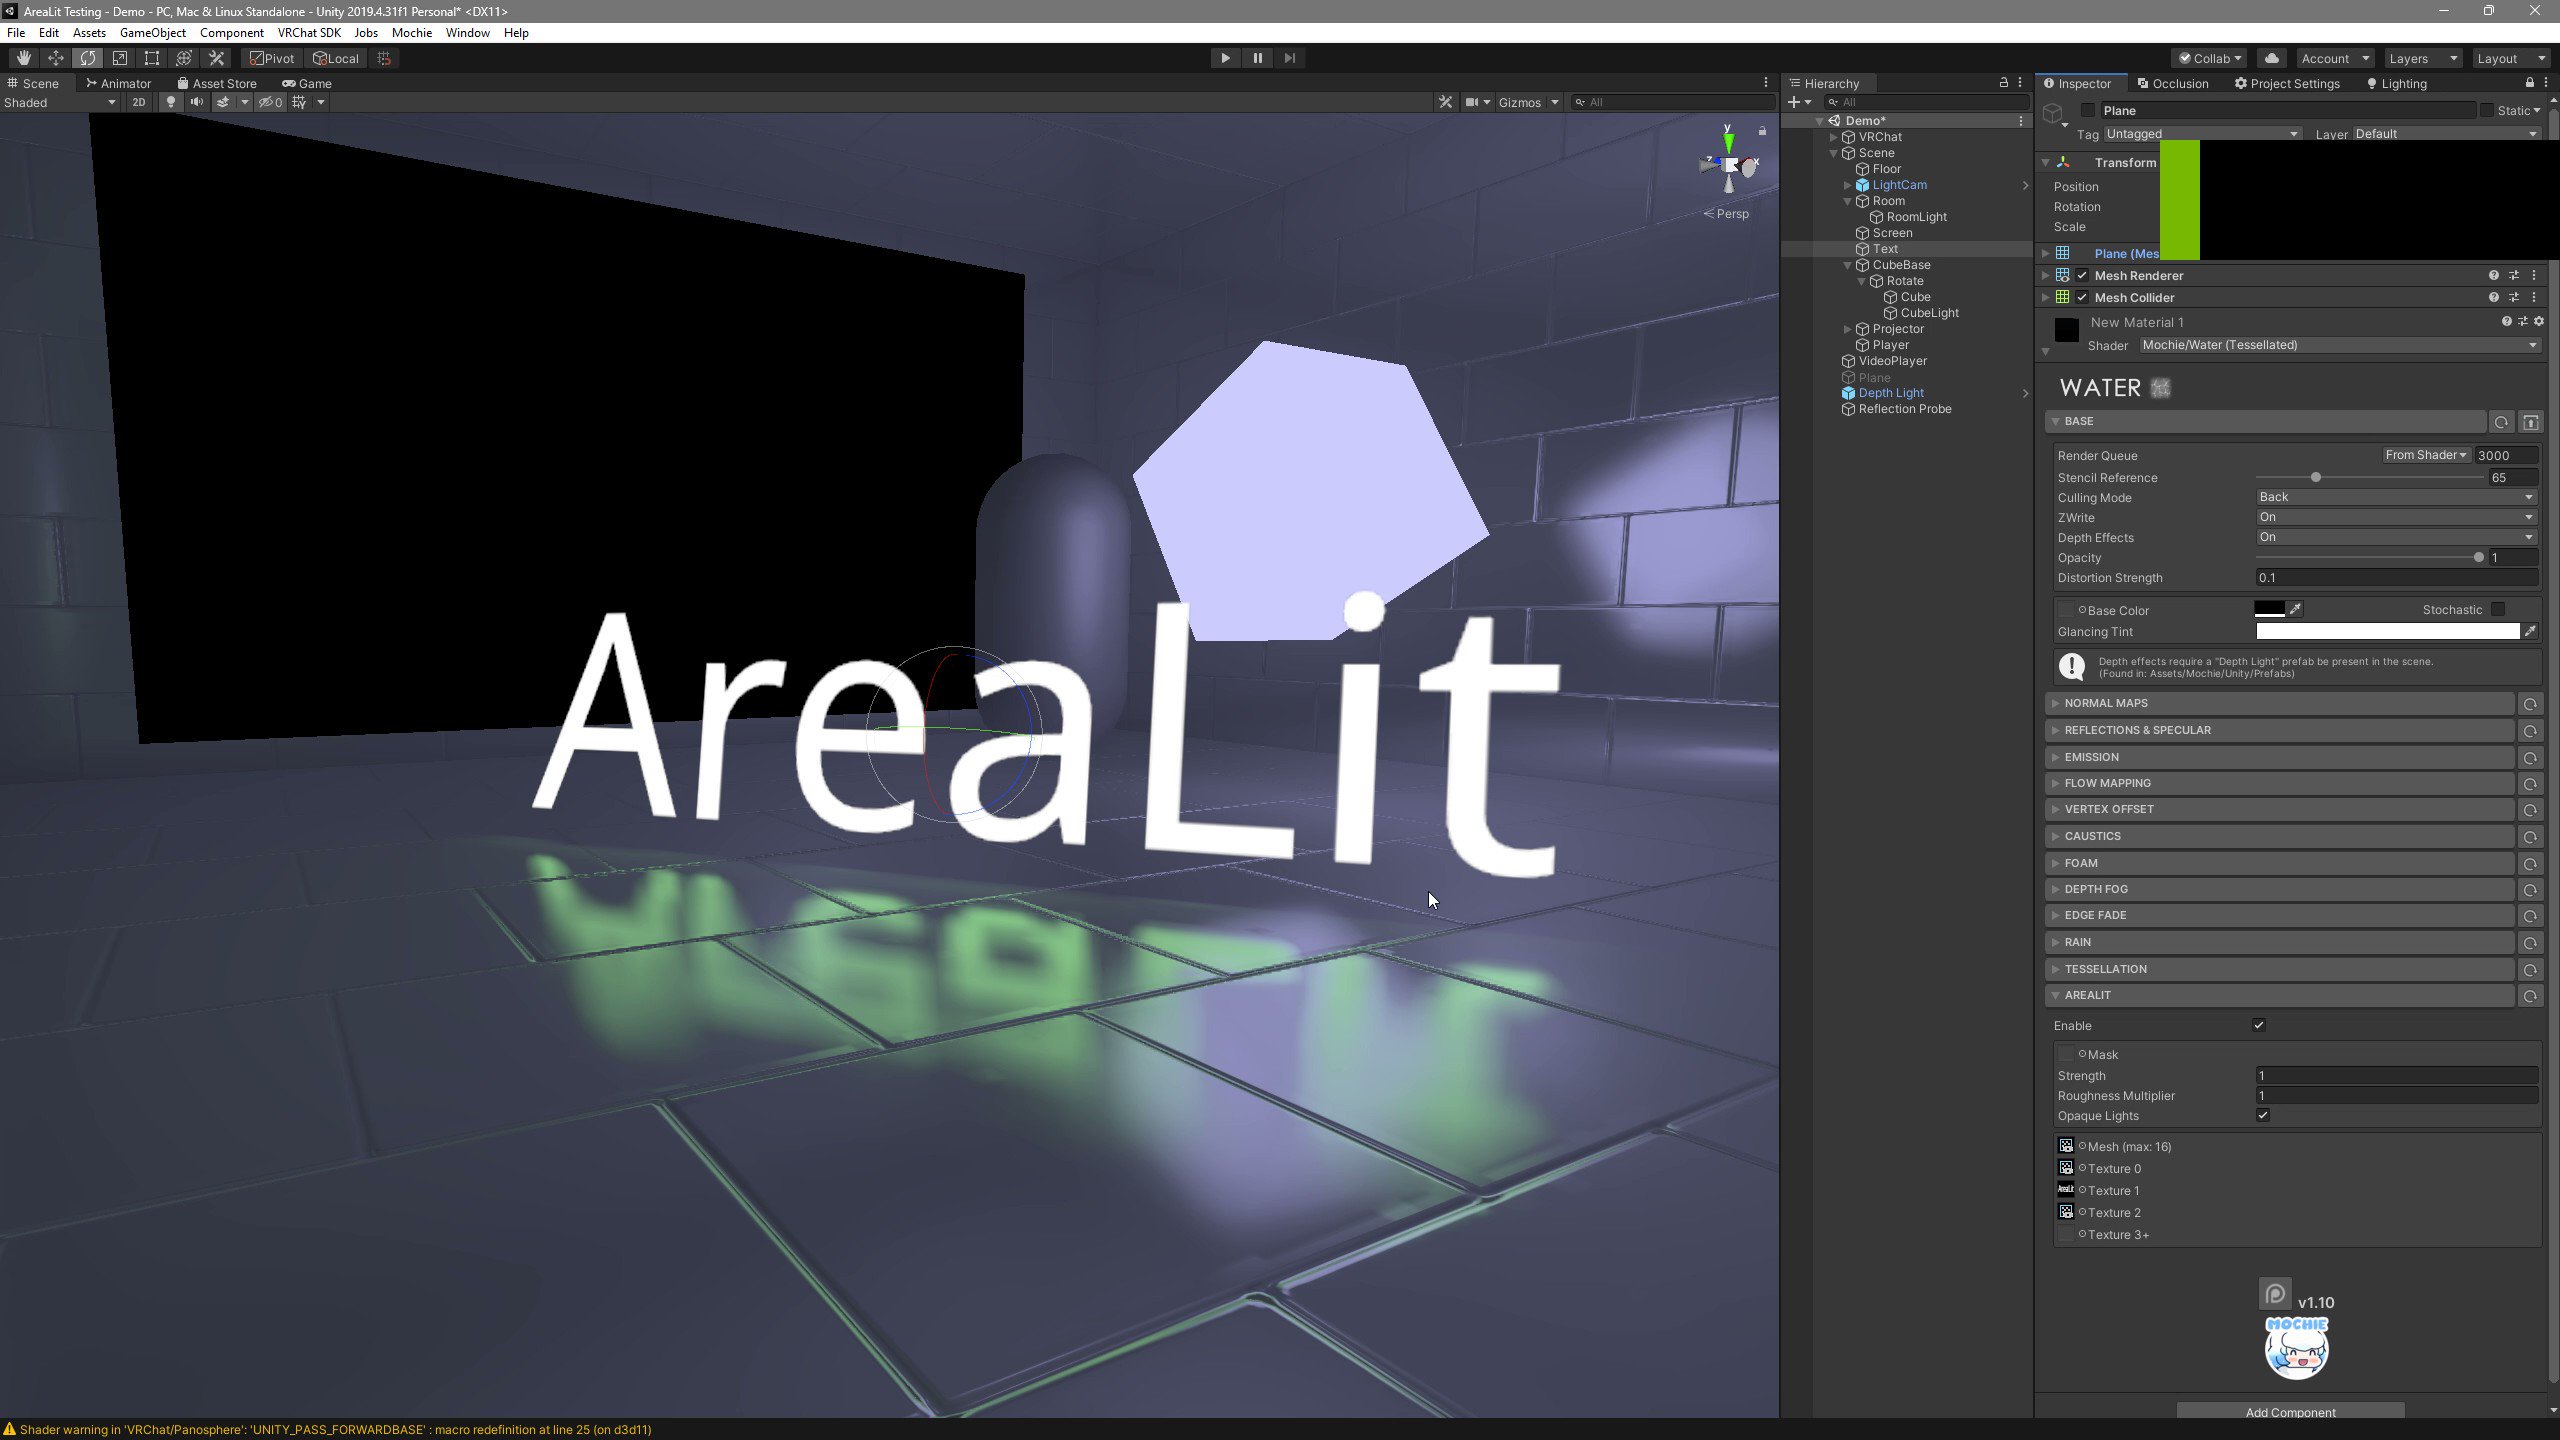Open the New Material 1 settings gear

click(2539, 321)
